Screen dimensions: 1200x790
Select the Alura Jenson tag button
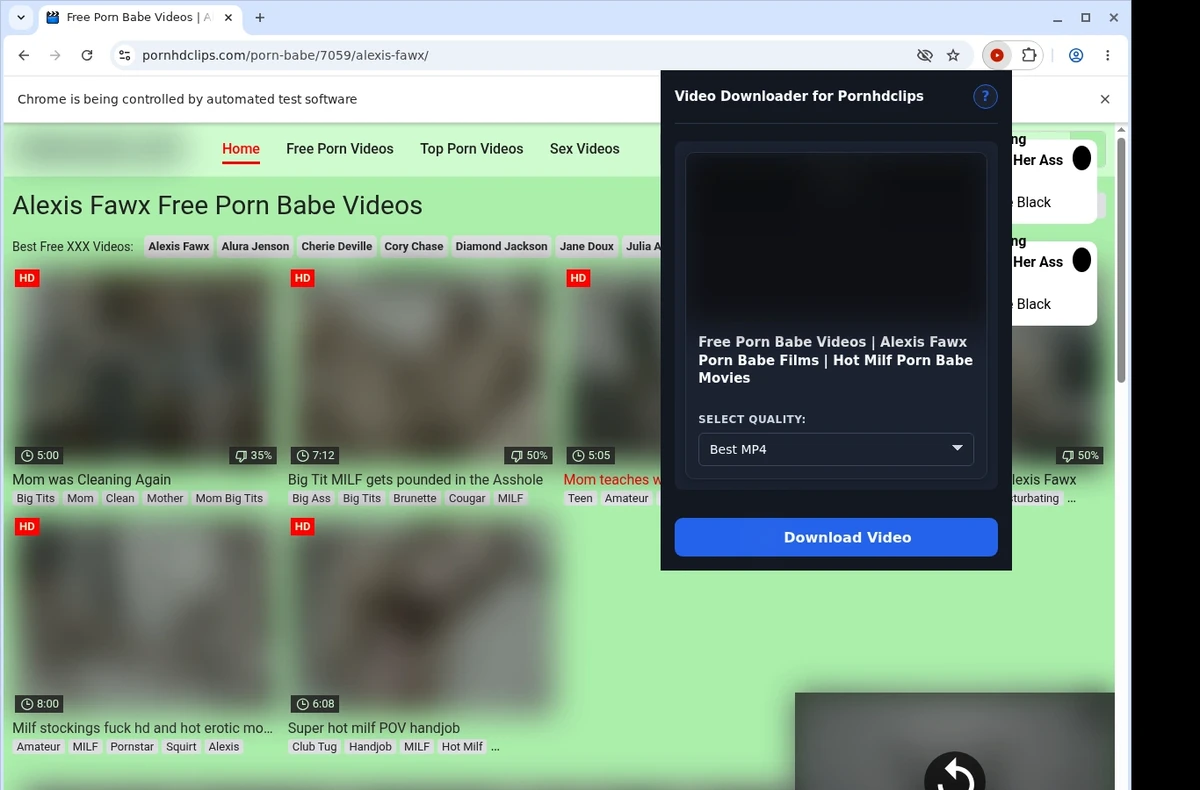(x=256, y=246)
